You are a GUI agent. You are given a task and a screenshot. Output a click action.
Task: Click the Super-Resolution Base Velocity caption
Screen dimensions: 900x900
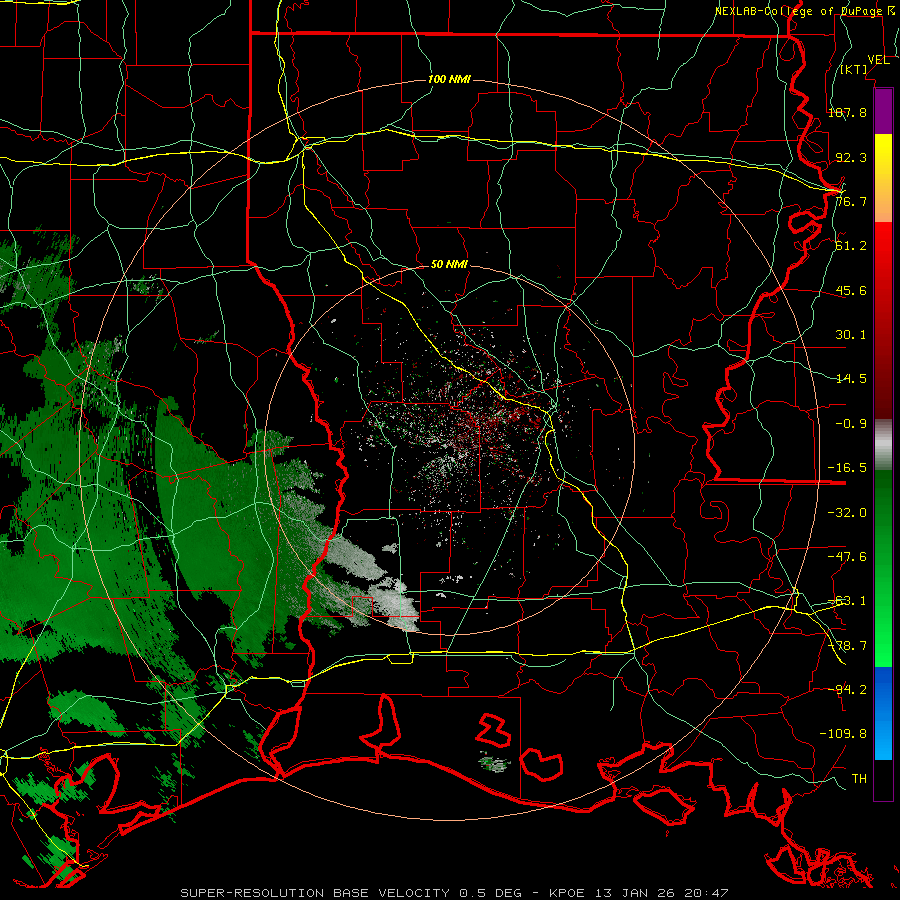(x=455, y=893)
